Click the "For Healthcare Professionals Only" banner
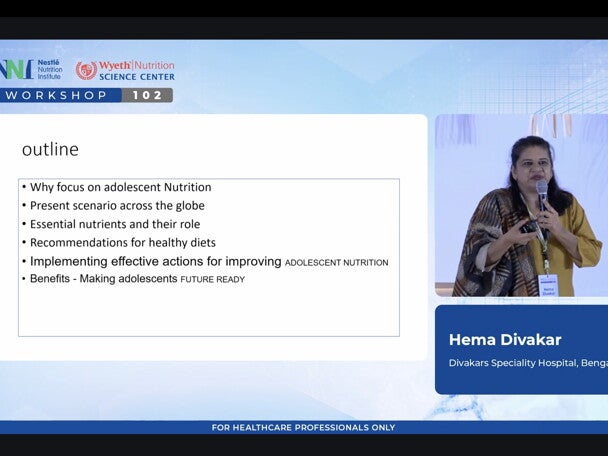The width and height of the screenshot is (608, 456). coord(303,428)
